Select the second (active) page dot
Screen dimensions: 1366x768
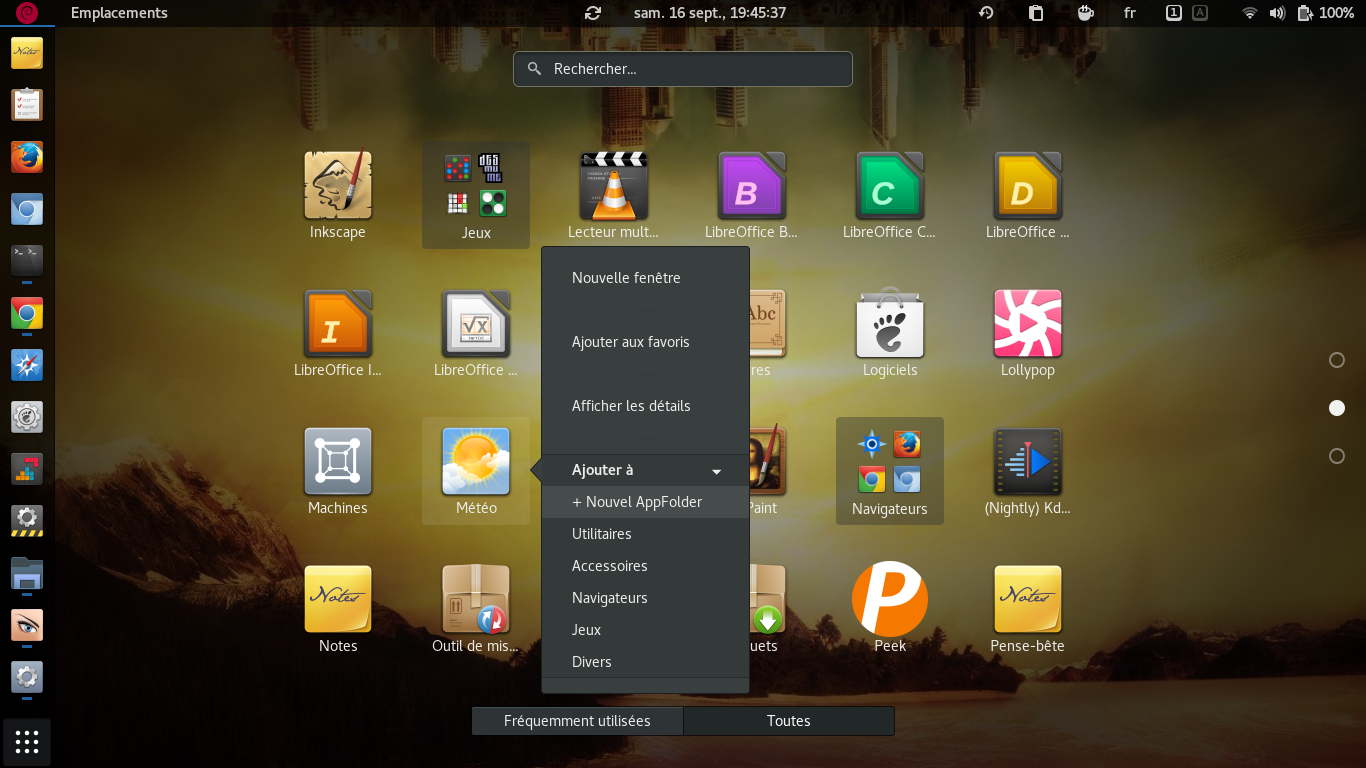tap(1337, 408)
